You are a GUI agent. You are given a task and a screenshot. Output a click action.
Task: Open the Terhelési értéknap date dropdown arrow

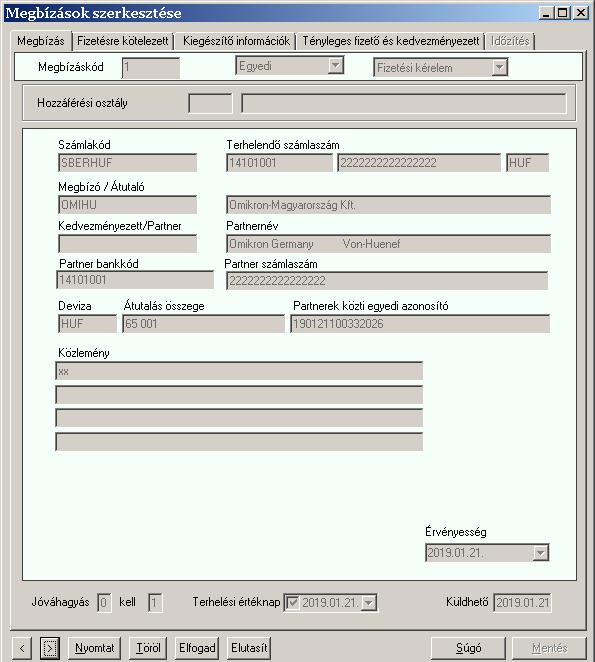(369, 602)
